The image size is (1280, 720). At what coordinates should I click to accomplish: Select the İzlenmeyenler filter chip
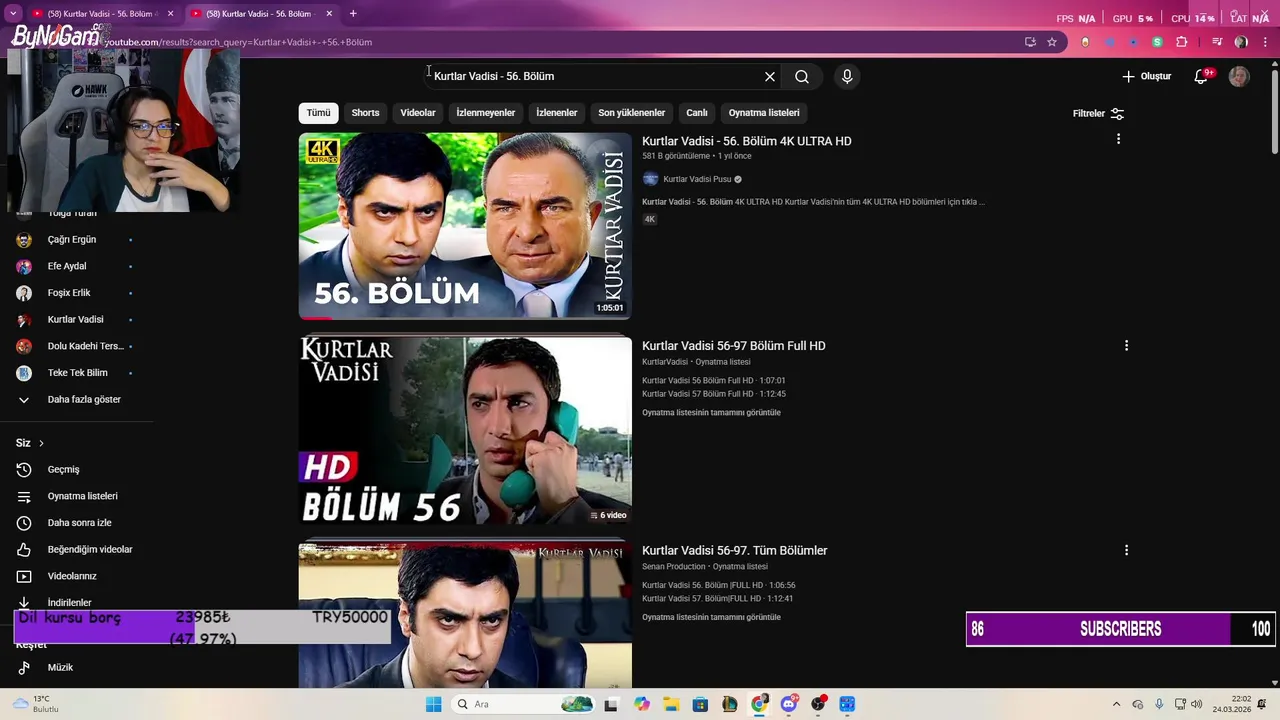tap(486, 113)
